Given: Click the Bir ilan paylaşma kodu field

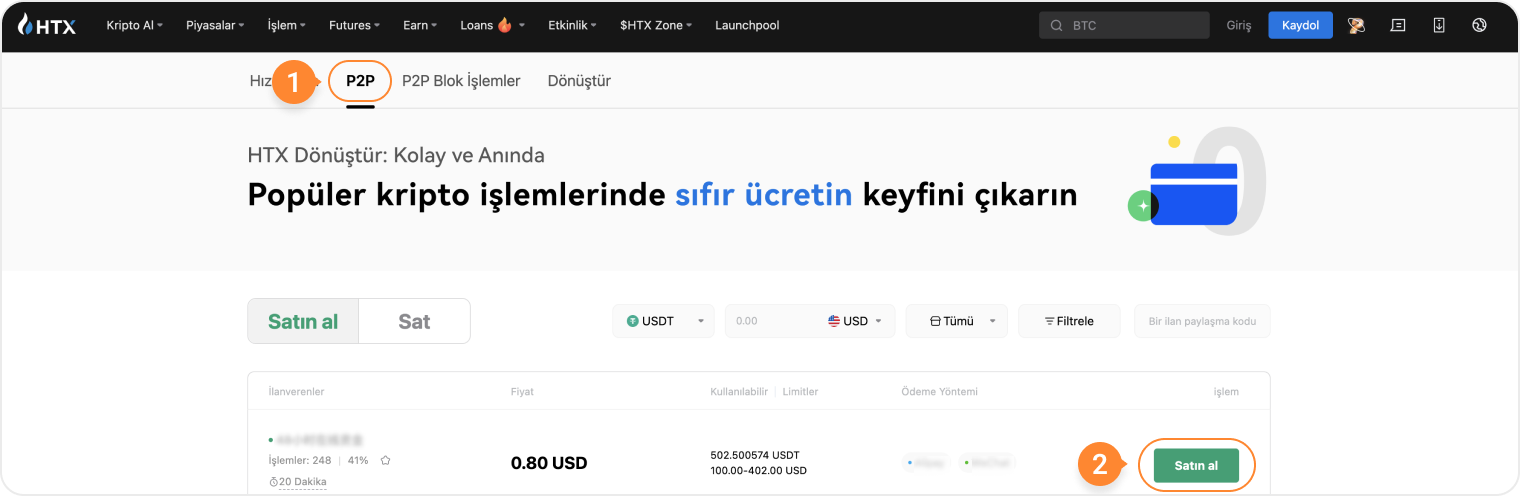Looking at the screenshot, I should tap(1202, 321).
